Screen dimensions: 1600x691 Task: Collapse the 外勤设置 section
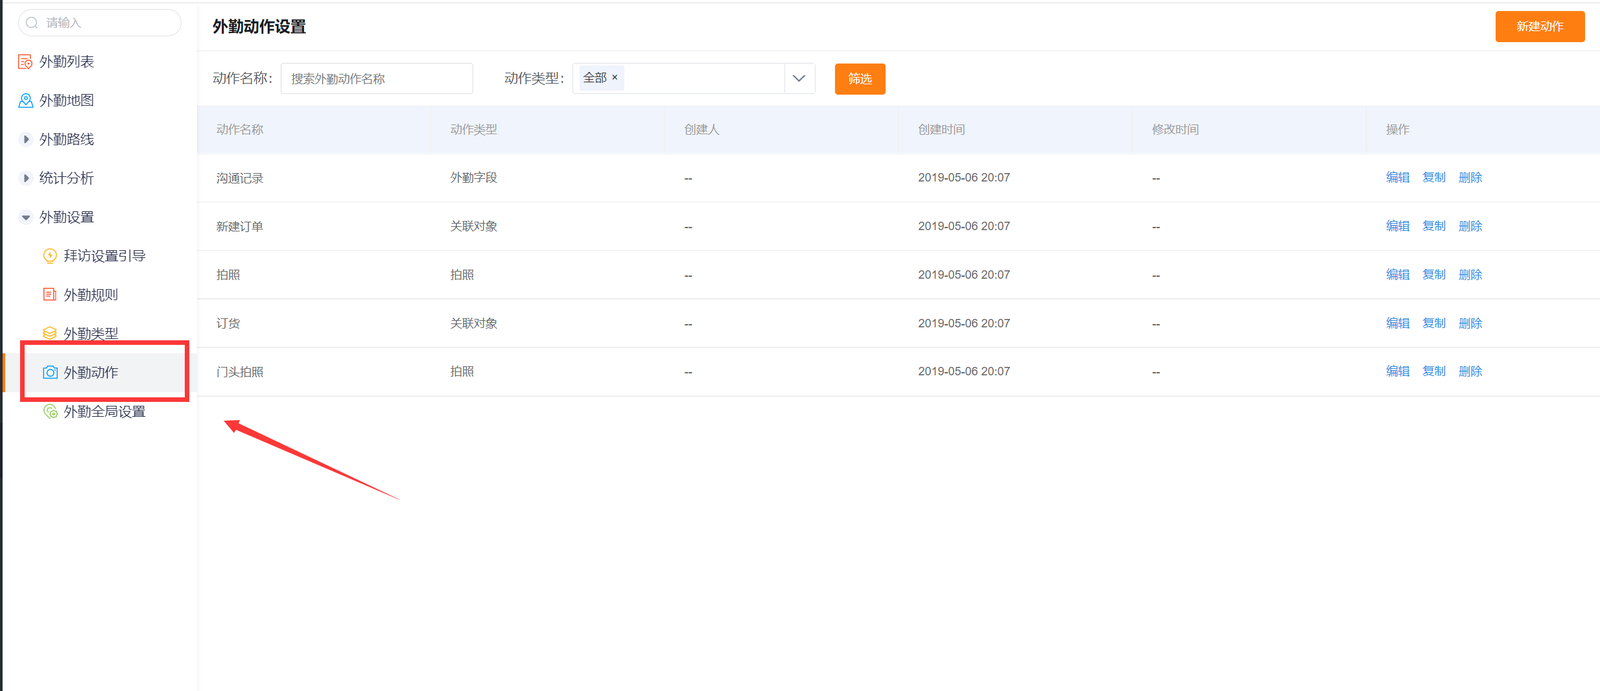pyautogui.click(x=26, y=217)
